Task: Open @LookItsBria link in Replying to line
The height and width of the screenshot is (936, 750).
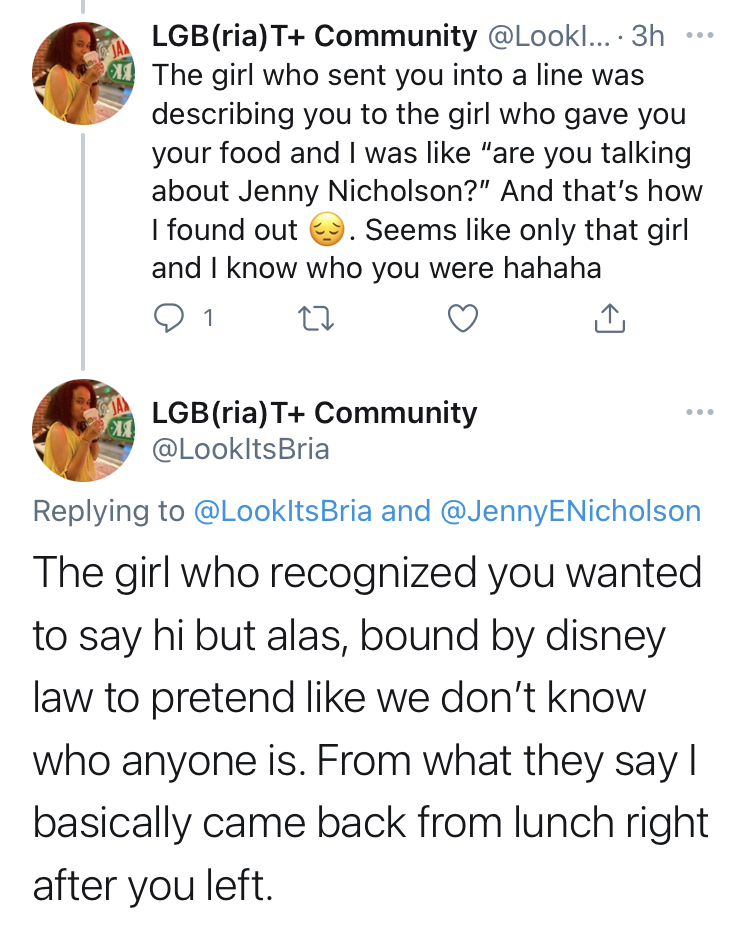Action: (x=283, y=511)
